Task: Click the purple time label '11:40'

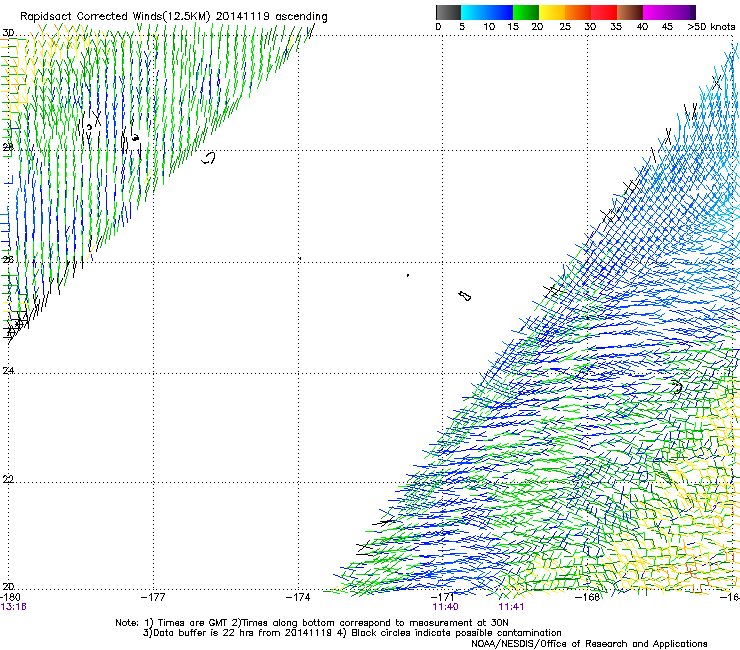Action: pos(446,607)
